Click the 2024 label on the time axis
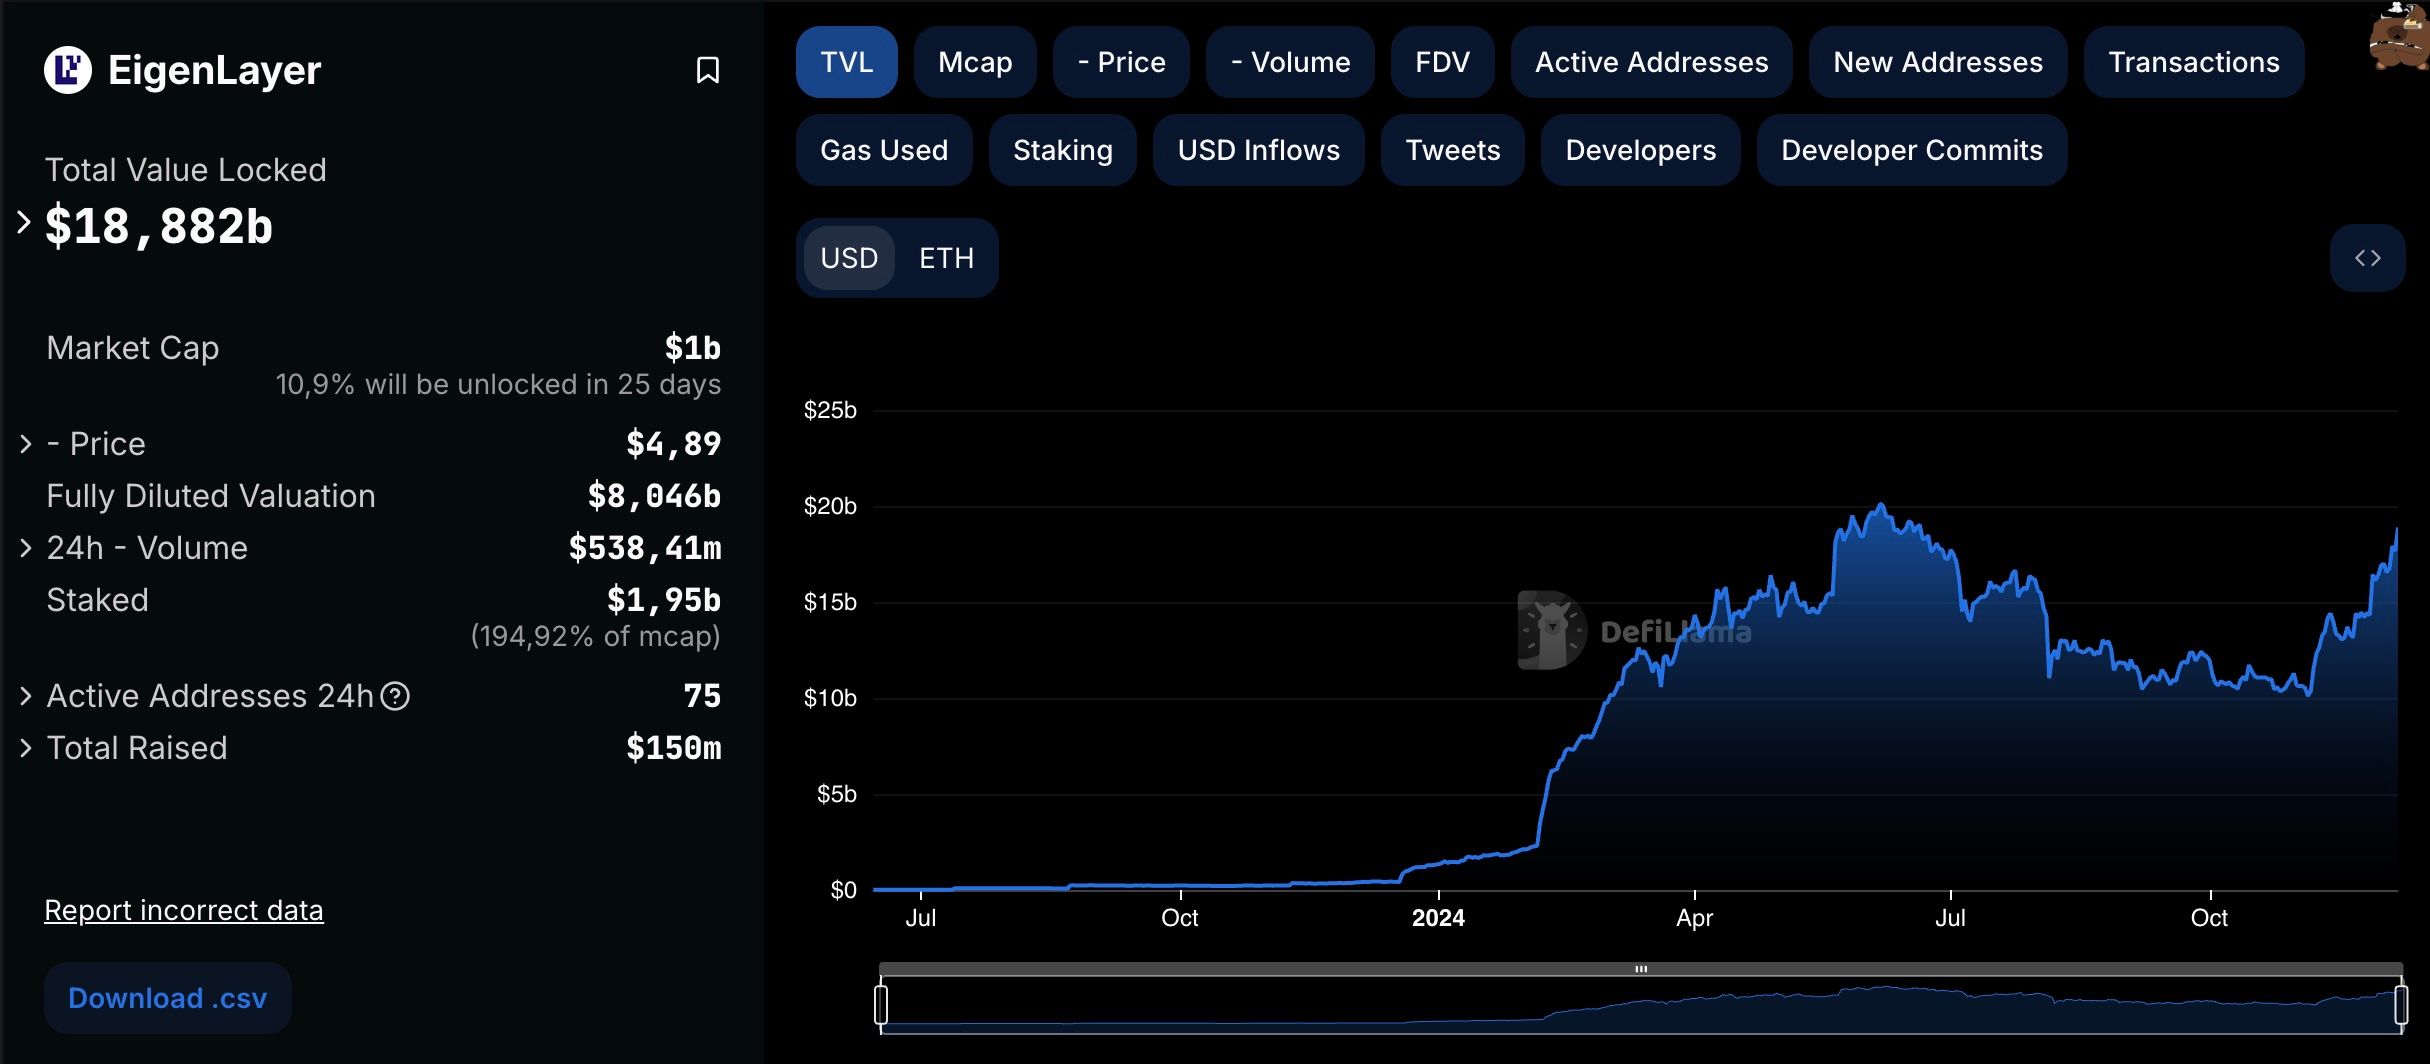Screen dimensions: 2430x1064 [x=1438, y=918]
